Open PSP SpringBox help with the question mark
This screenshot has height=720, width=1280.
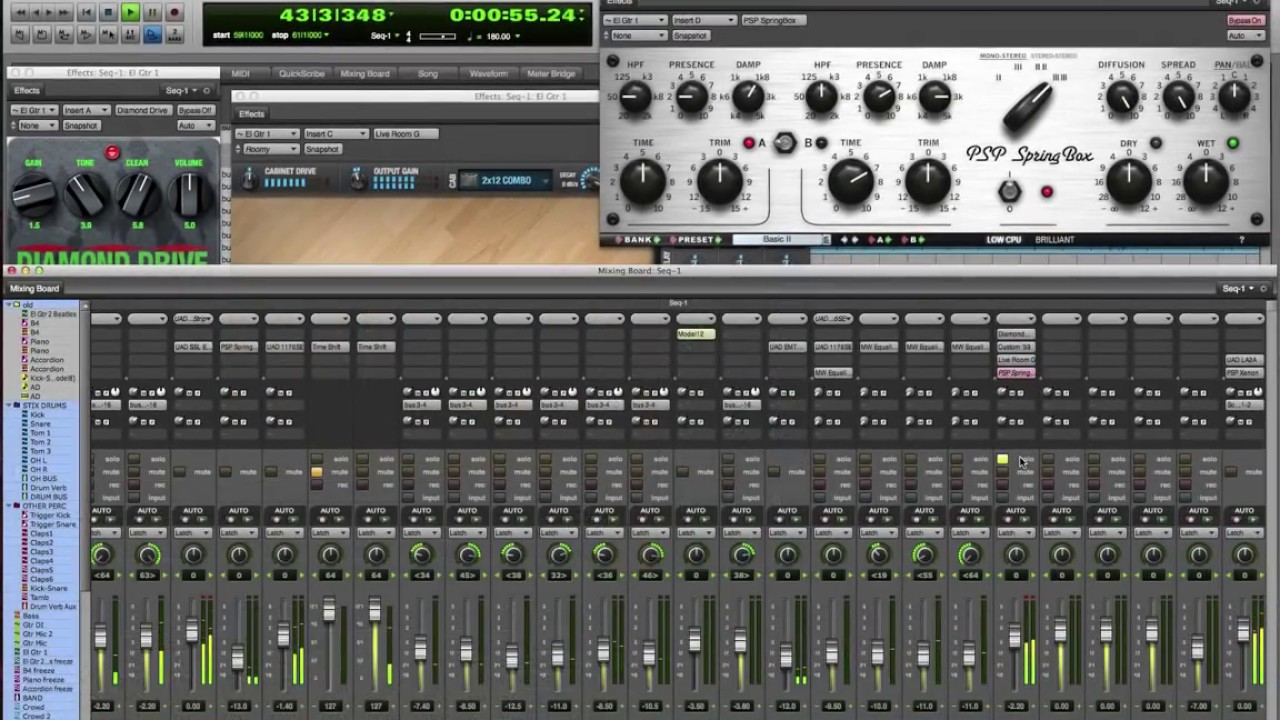(1242, 240)
